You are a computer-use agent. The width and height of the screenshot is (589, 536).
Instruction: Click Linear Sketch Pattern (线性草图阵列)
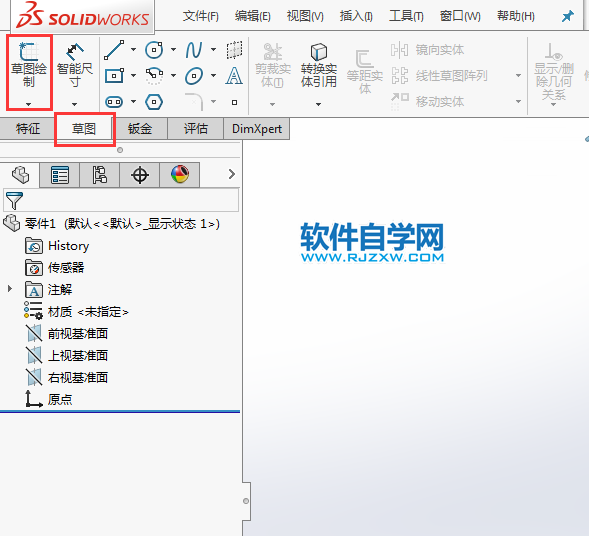tap(439, 76)
